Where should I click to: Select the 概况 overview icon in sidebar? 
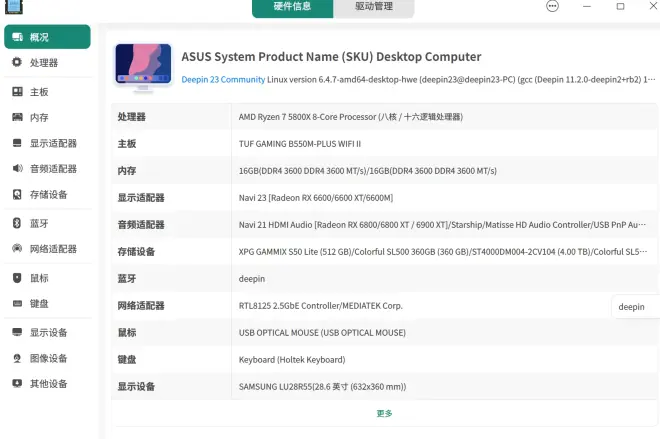[17, 37]
